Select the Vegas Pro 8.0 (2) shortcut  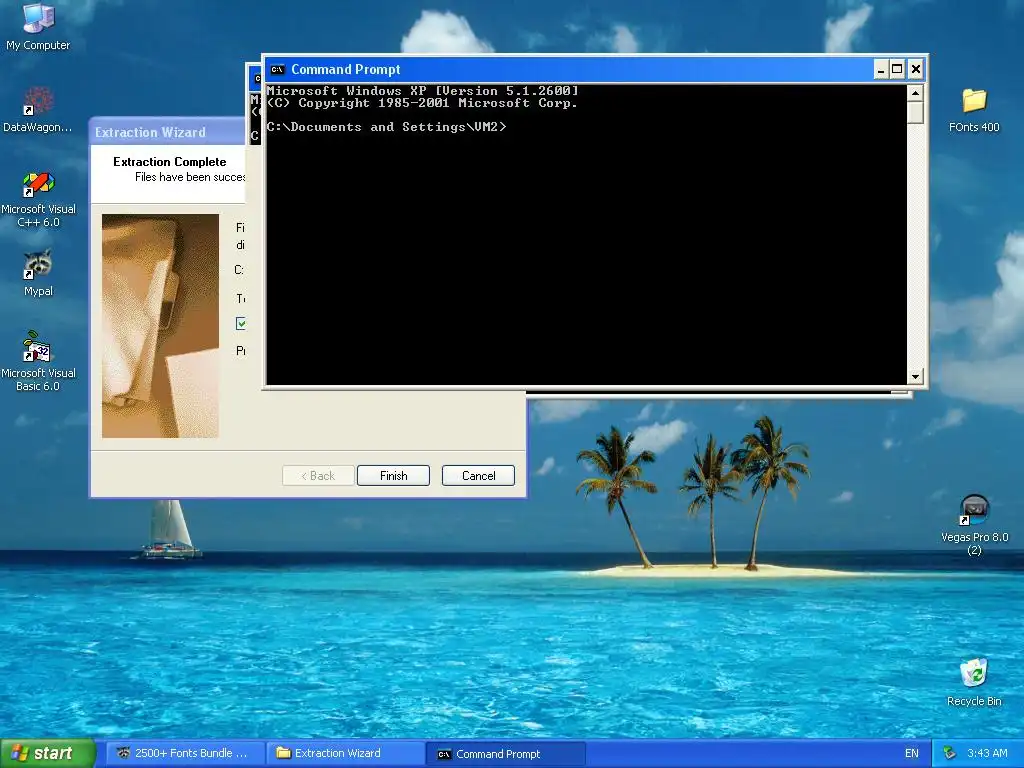pyautogui.click(x=974, y=524)
